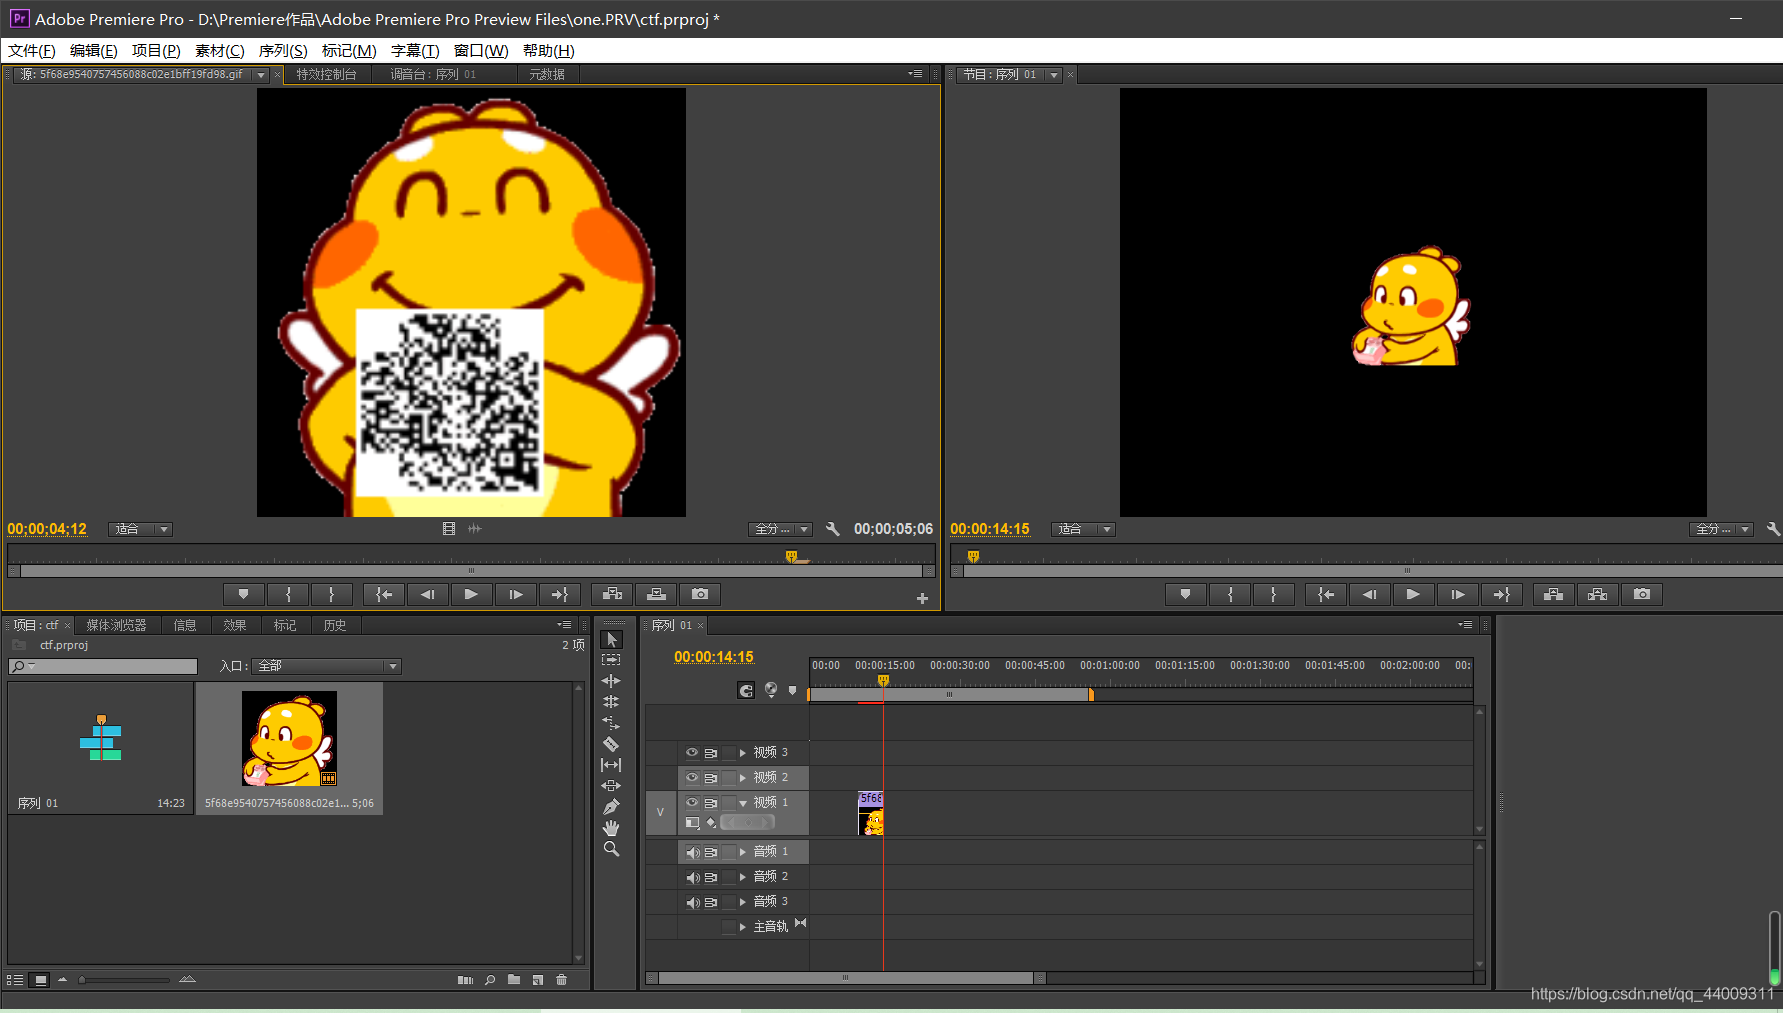
Task: Toggle track lock box on Video 2
Action: [729, 777]
